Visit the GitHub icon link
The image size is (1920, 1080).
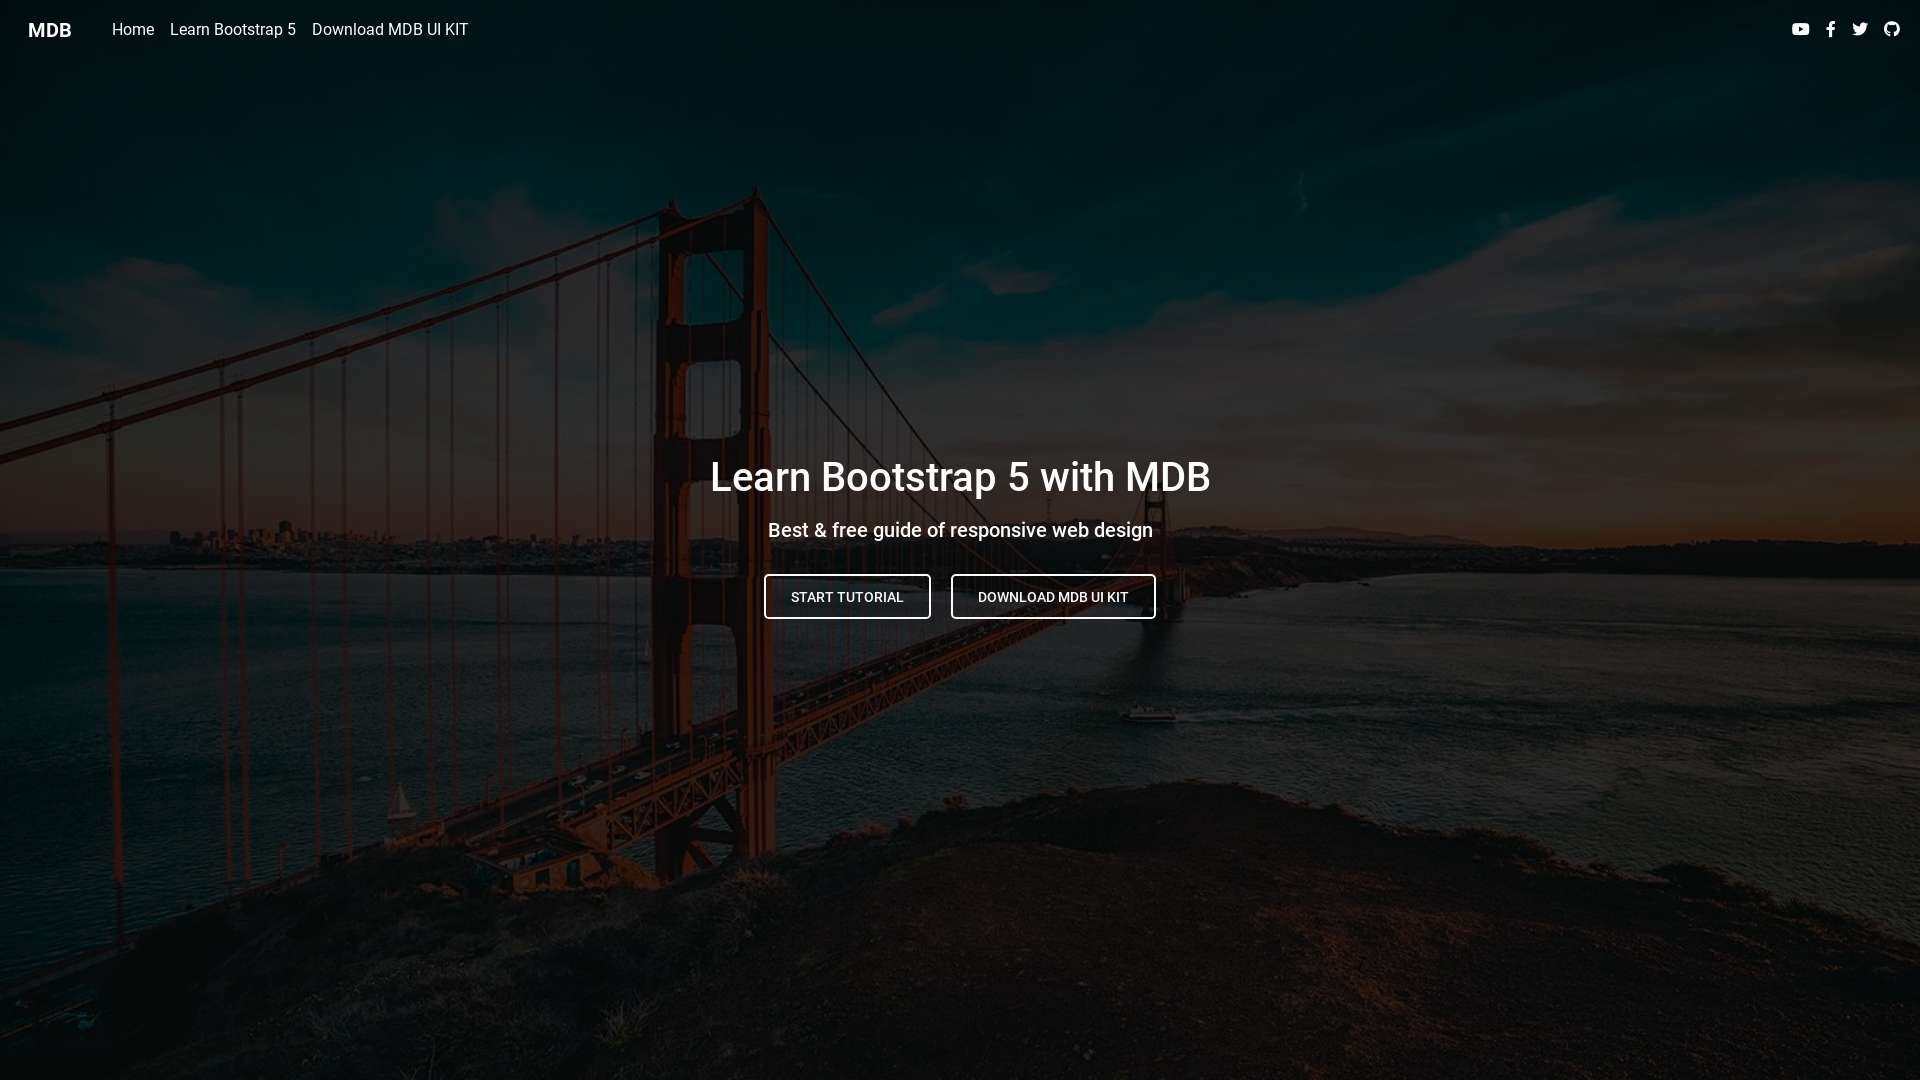point(1891,30)
